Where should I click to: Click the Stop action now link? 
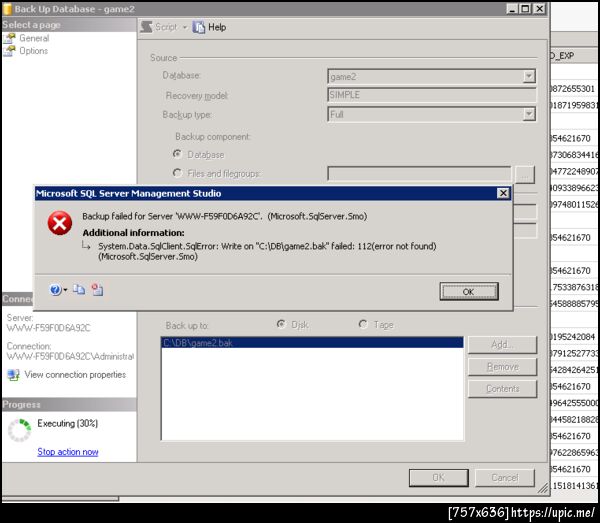click(68, 452)
